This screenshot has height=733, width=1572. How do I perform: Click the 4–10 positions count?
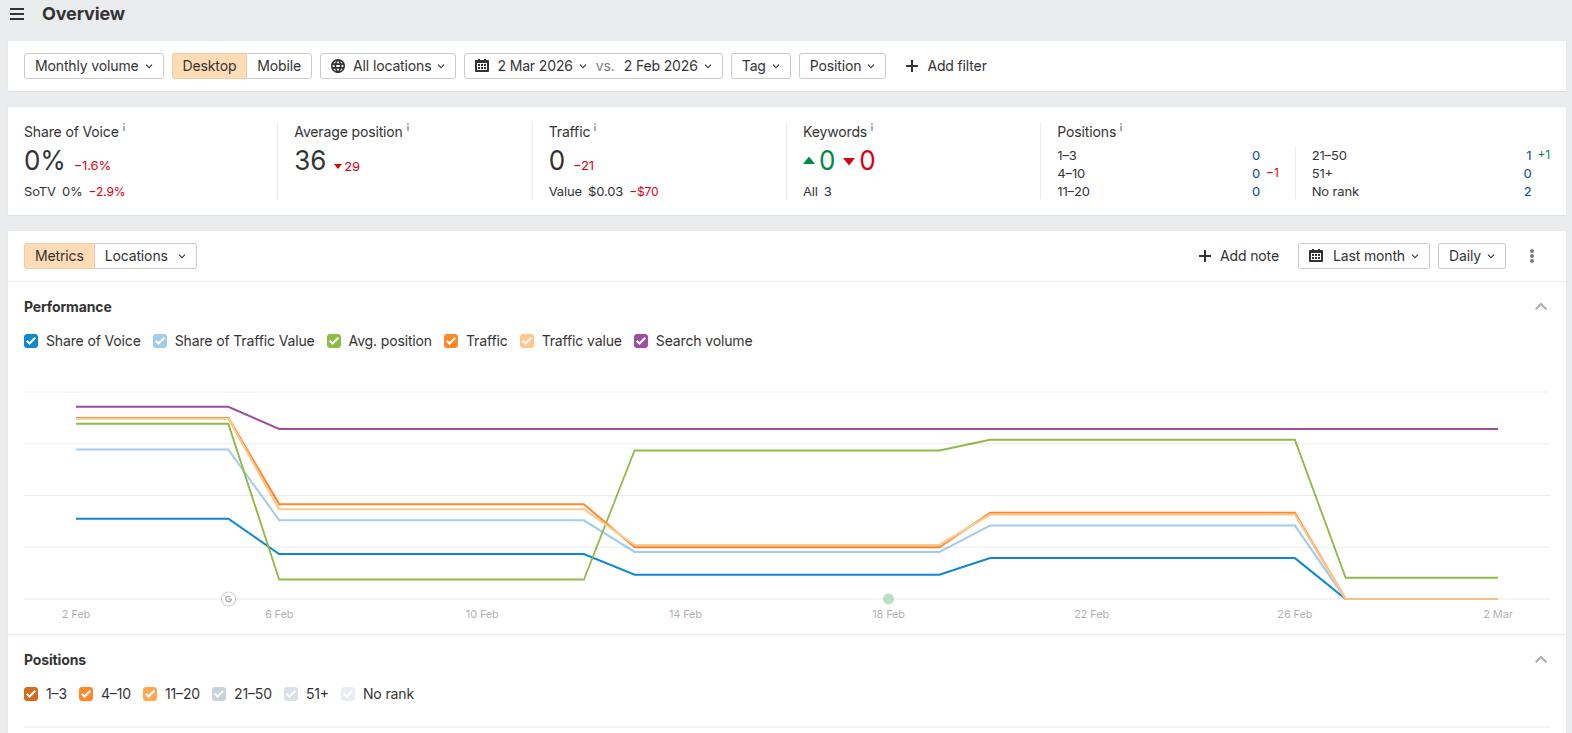click(1256, 174)
